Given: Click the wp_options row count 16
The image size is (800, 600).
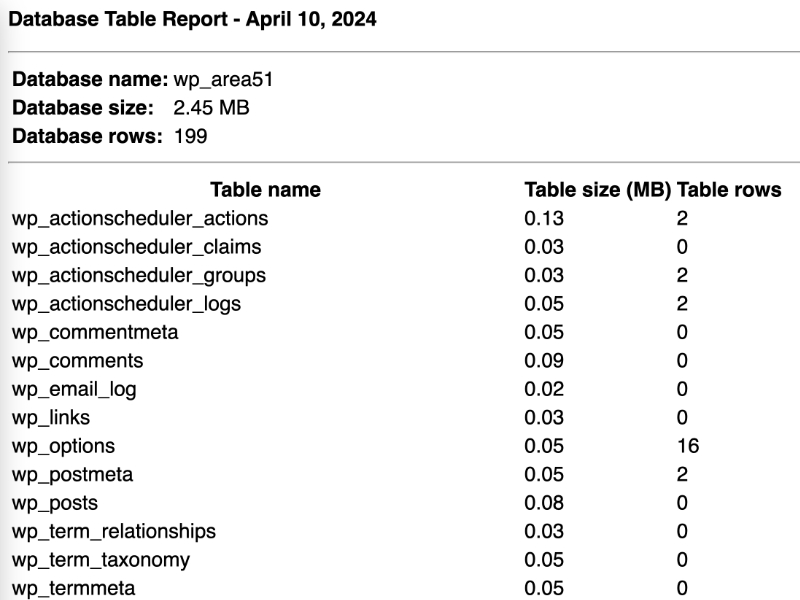Looking at the screenshot, I should [687, 446].
